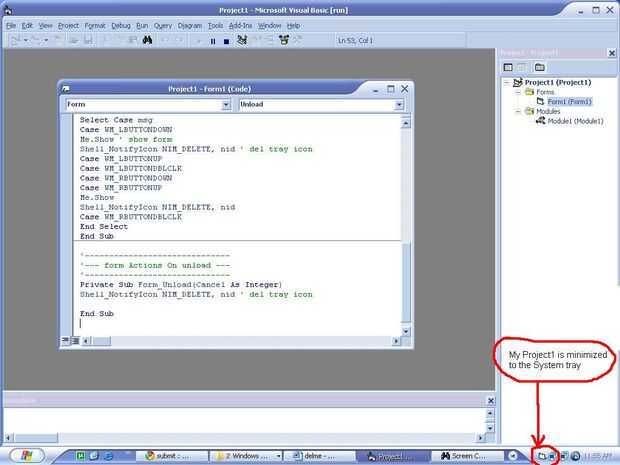Click code window vertical scroll up arrow
The width and height of the screenshot is (620, 465).
[x=406, y=123]
